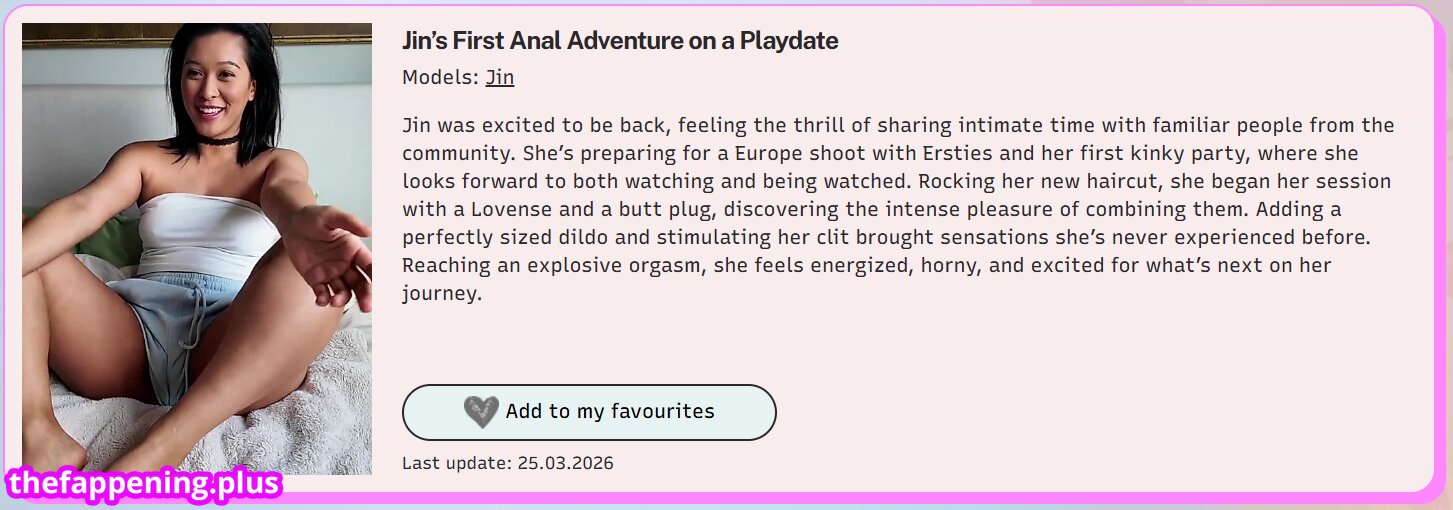Image resolution: width=1453 pixels, height=510 pixels.
Task: Open the "Jin" model link
Action: pos(500,77)
